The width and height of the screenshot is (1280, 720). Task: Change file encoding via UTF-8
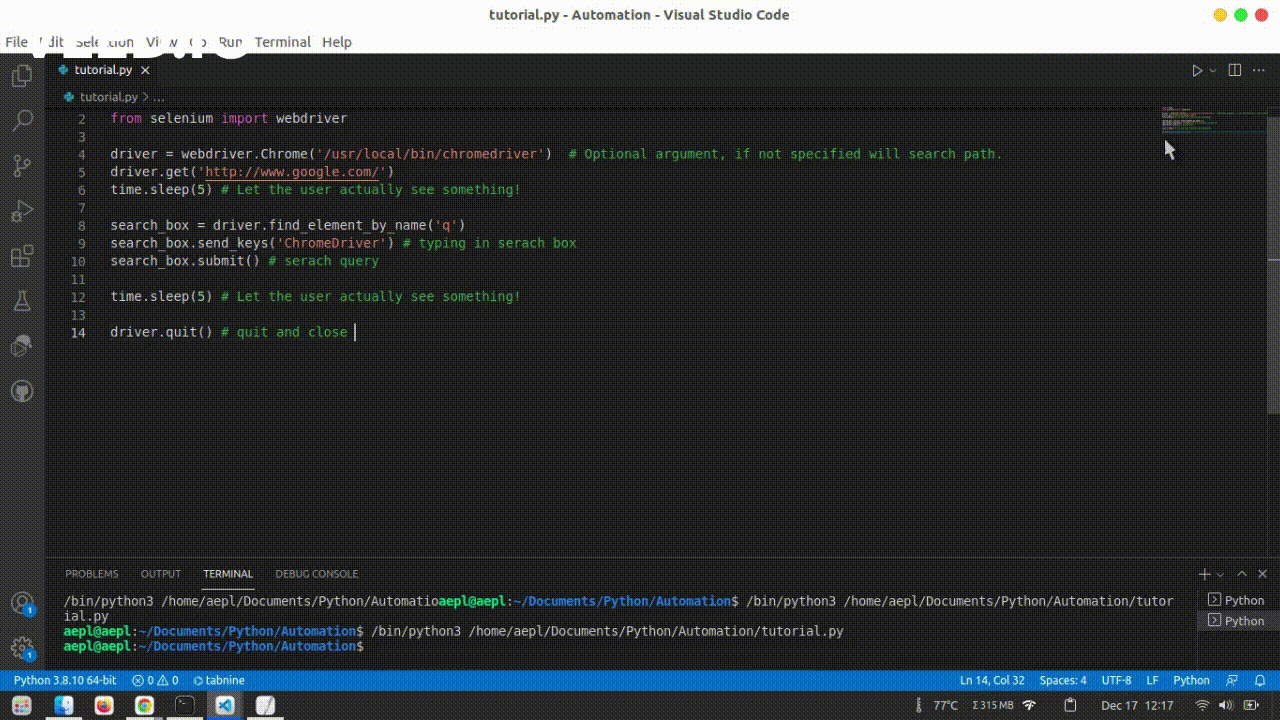point(1116,680)
